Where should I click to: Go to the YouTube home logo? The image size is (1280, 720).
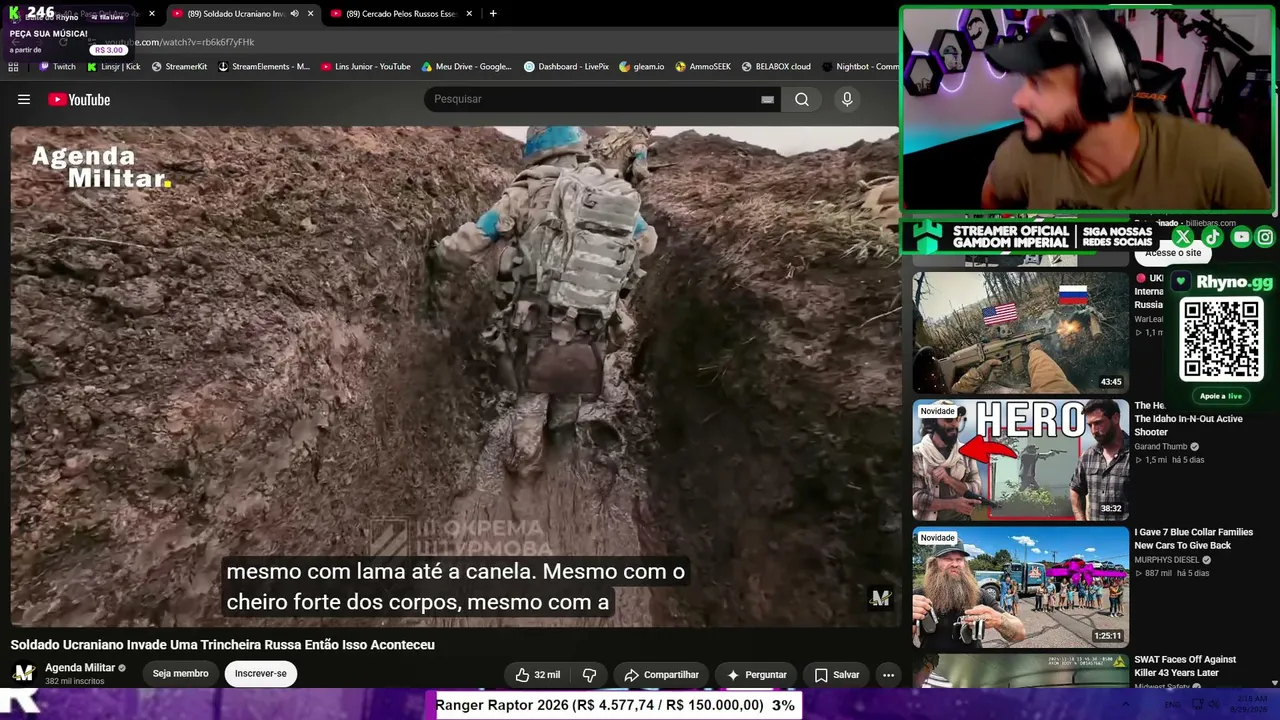(x=79, y=99)
